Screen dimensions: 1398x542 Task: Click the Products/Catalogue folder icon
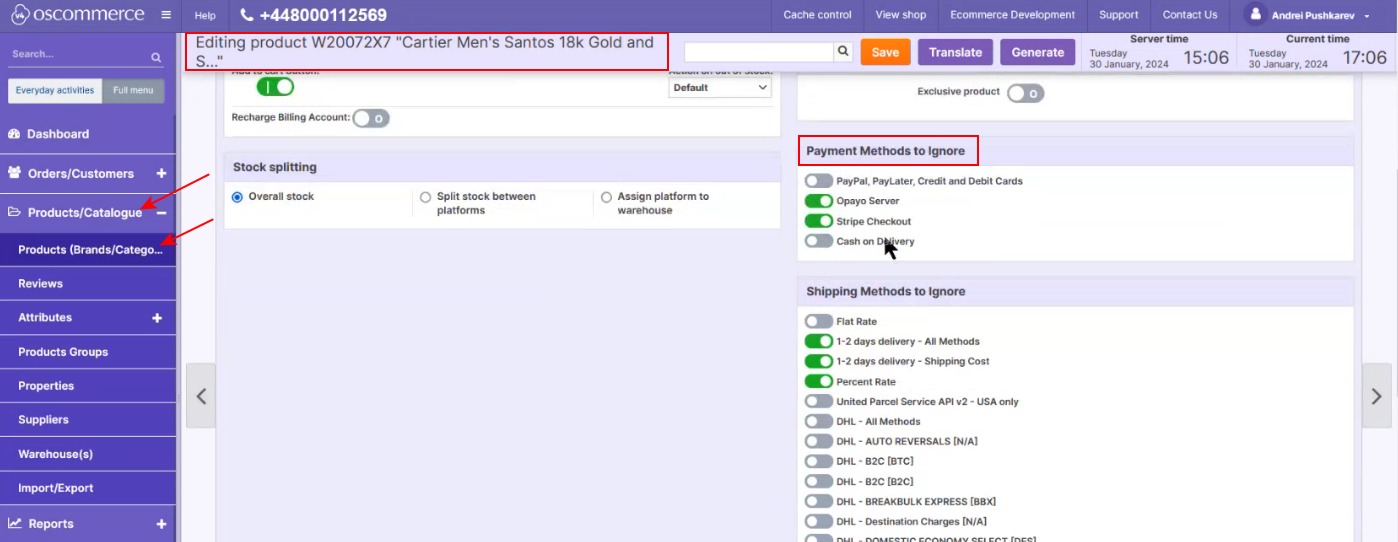(x=15, y=212)
